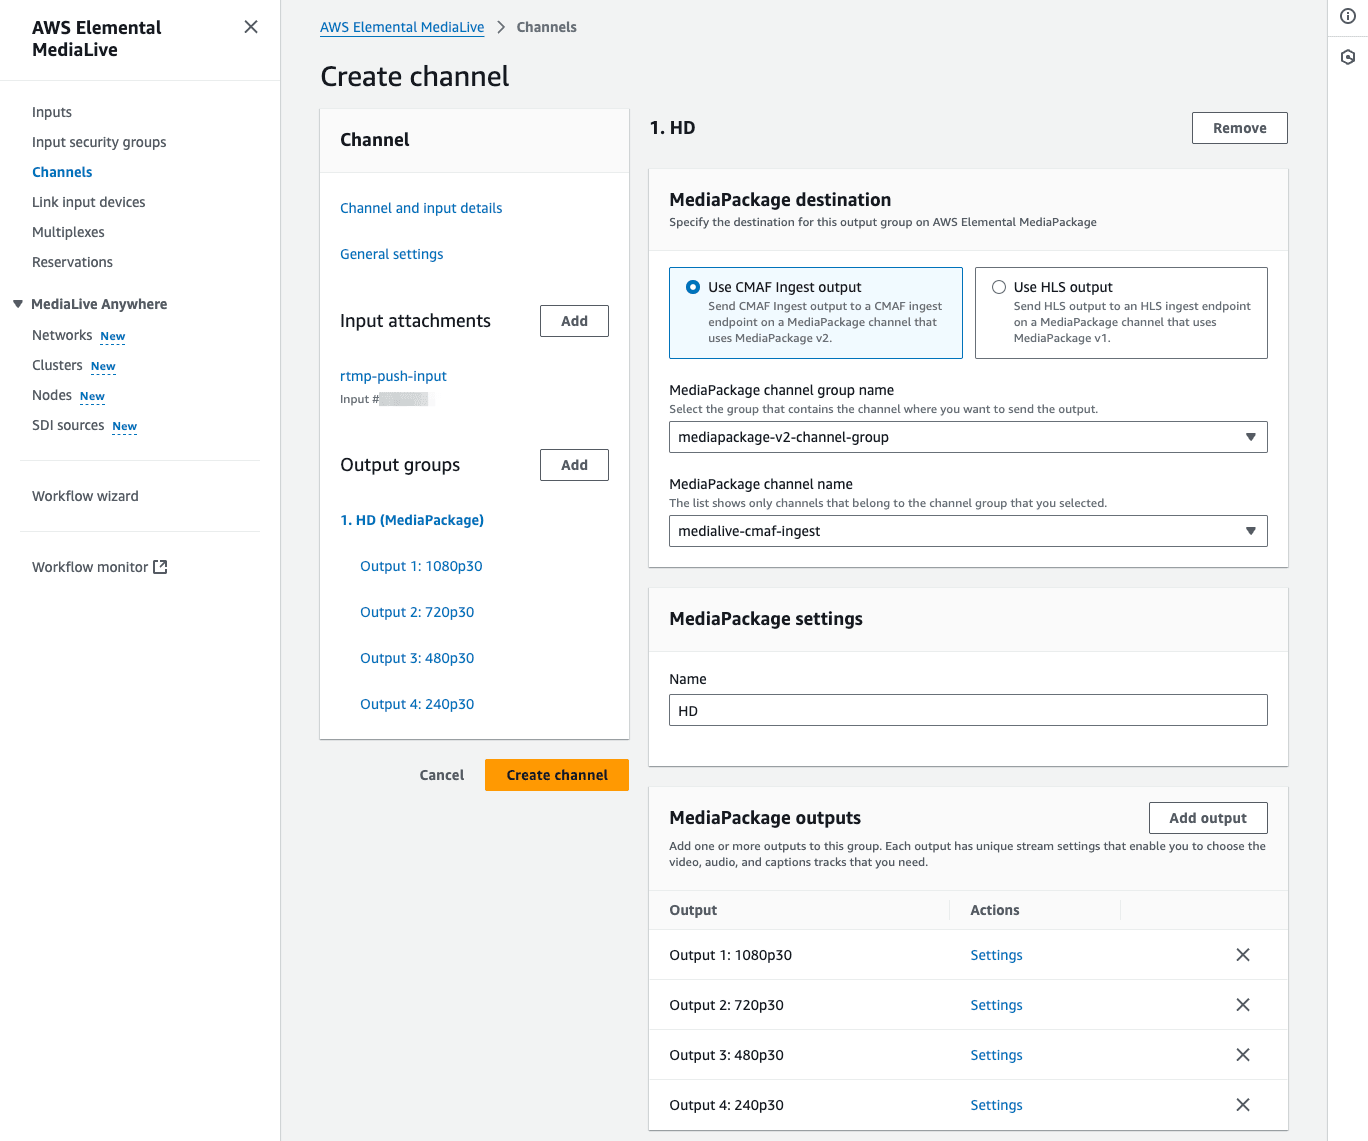
Task: Open Settings for Output 1: 1080p30
Action: tap(996, 955)
